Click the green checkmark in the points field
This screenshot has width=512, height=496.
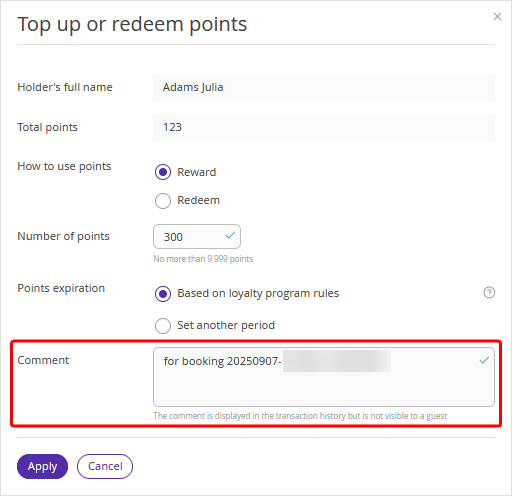(x=230, y=236)
